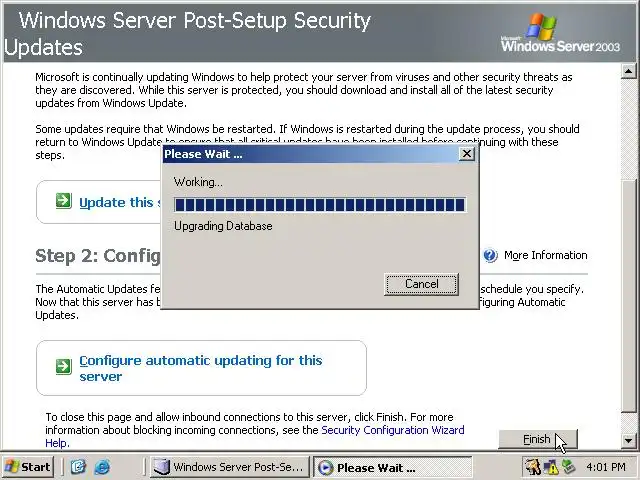Close the Please Wait dialog
The width and height of the screenshot is (640, 480).
[x=467, y=154]
